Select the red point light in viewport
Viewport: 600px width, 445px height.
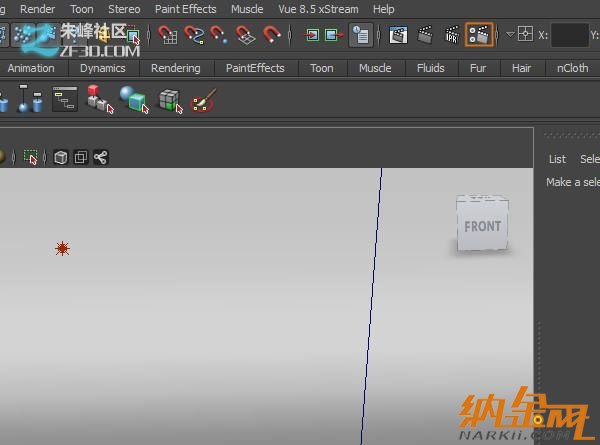(x=62, y=249)
